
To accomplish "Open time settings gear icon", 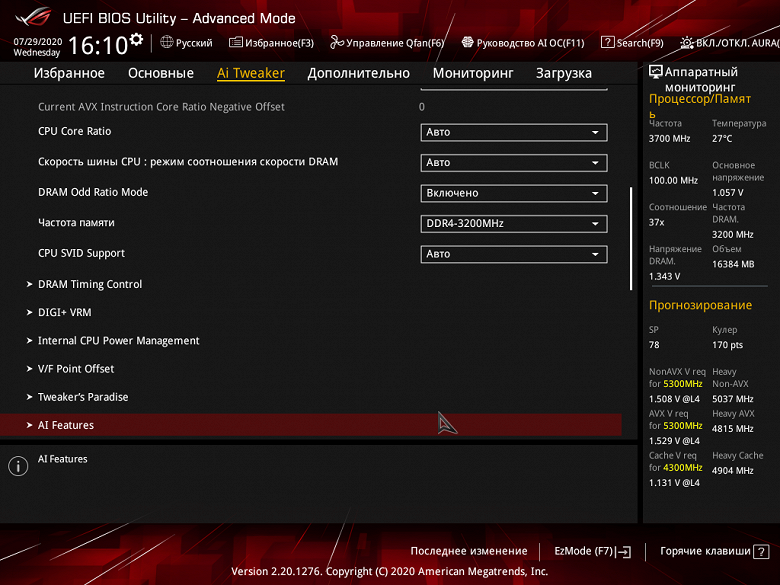I will point(136,39).
